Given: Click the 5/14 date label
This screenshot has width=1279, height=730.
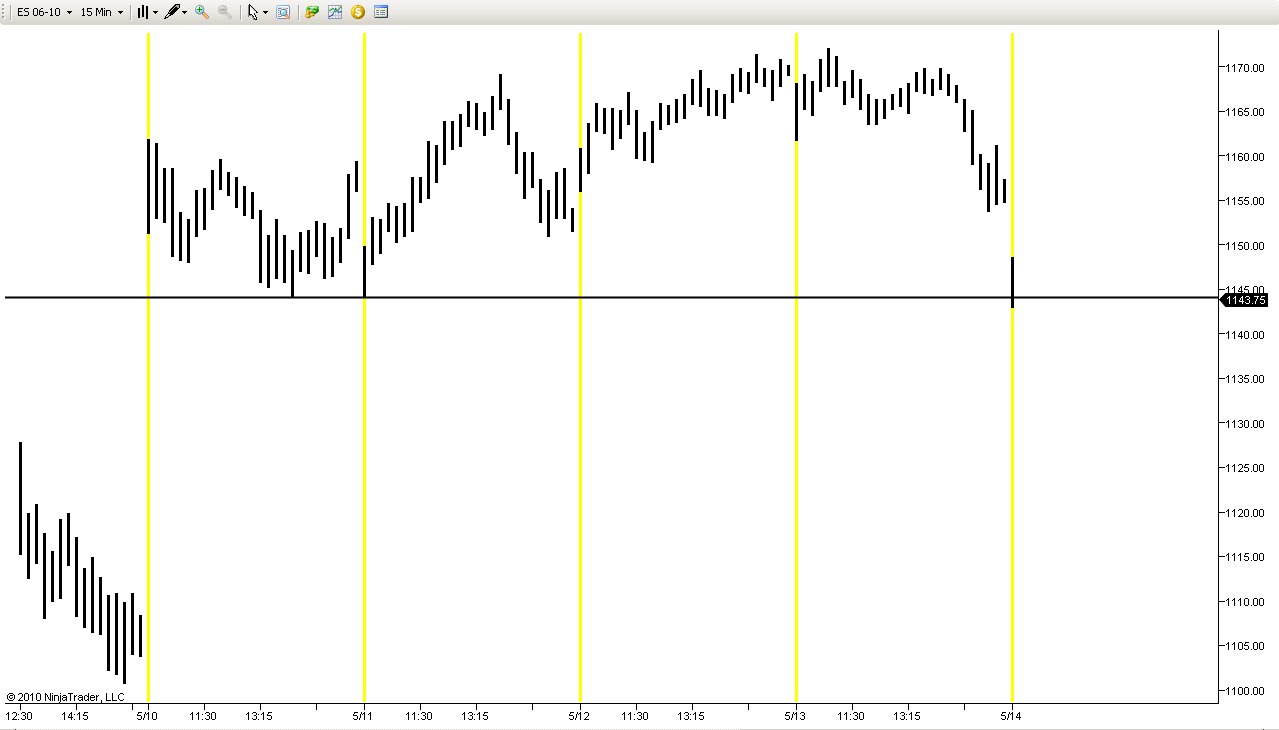Looking at the screenshot, I should pos(1011,716).
